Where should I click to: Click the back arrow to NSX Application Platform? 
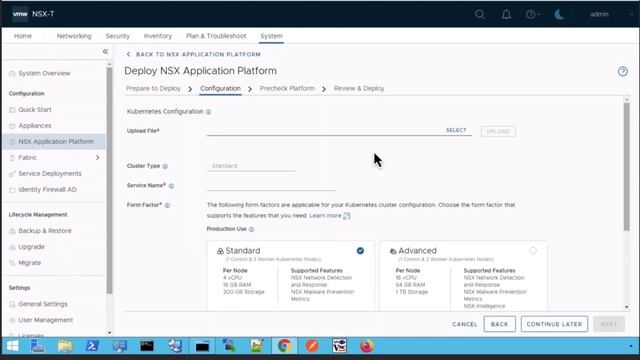click(x=129, y=54)
